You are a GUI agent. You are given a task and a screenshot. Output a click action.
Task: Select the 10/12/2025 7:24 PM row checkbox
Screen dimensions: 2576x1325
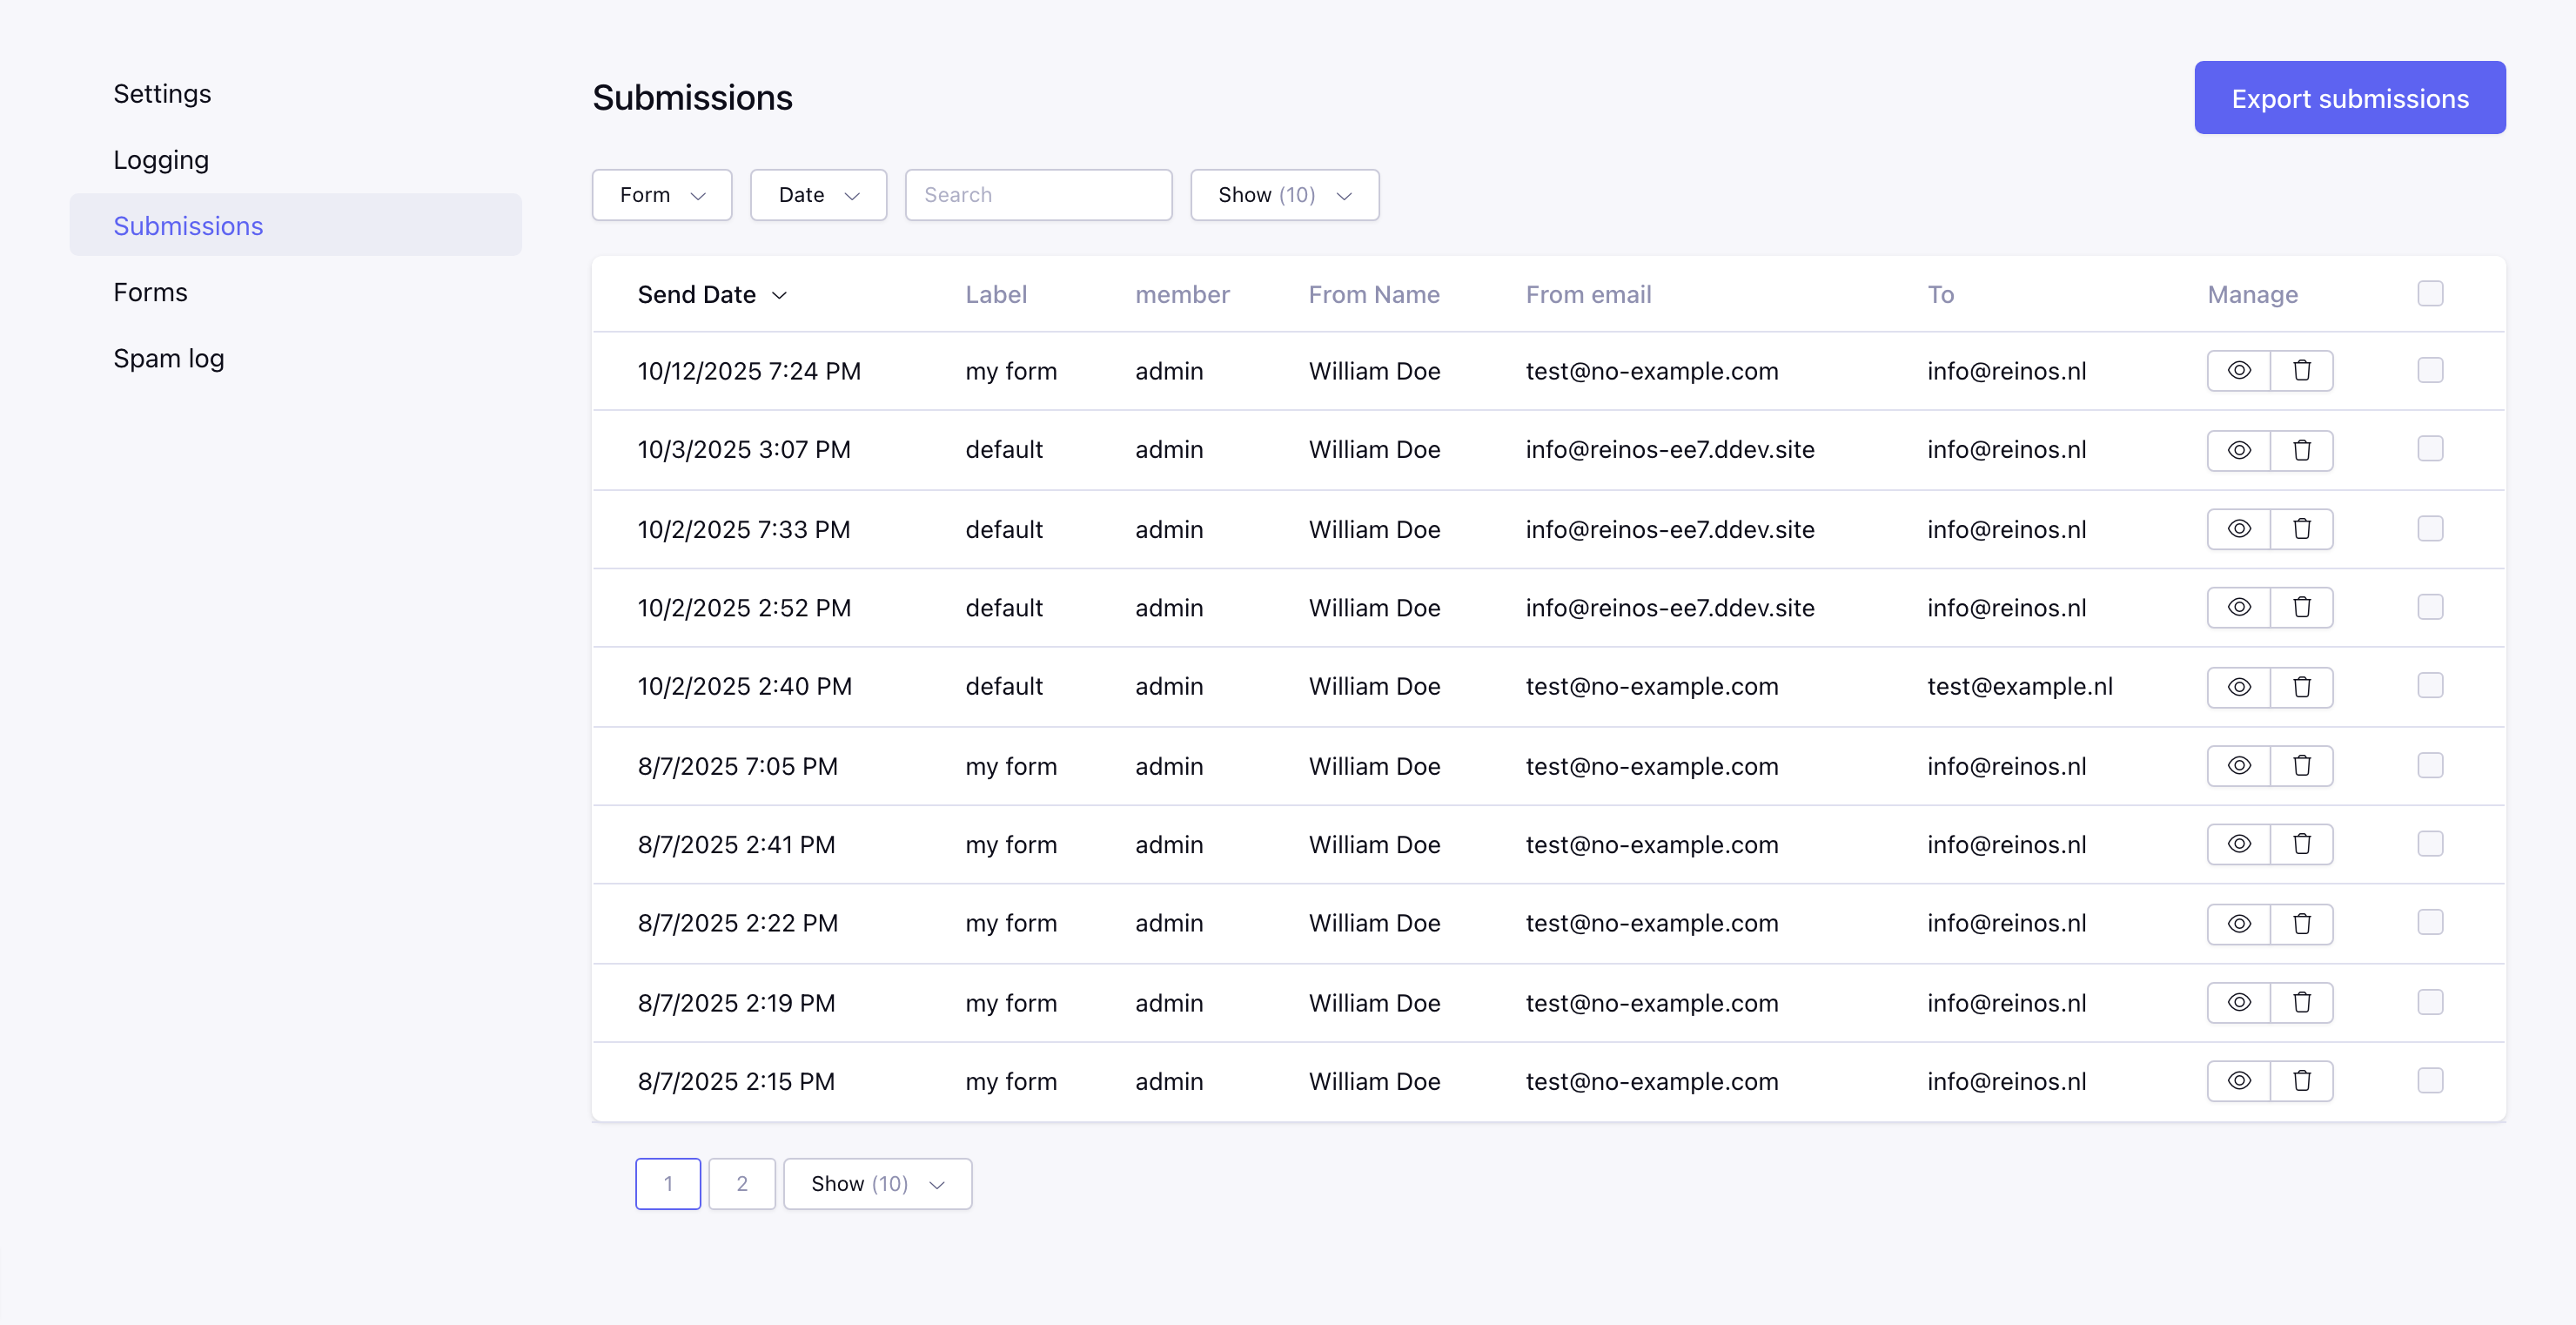[x=2430, y=370]
